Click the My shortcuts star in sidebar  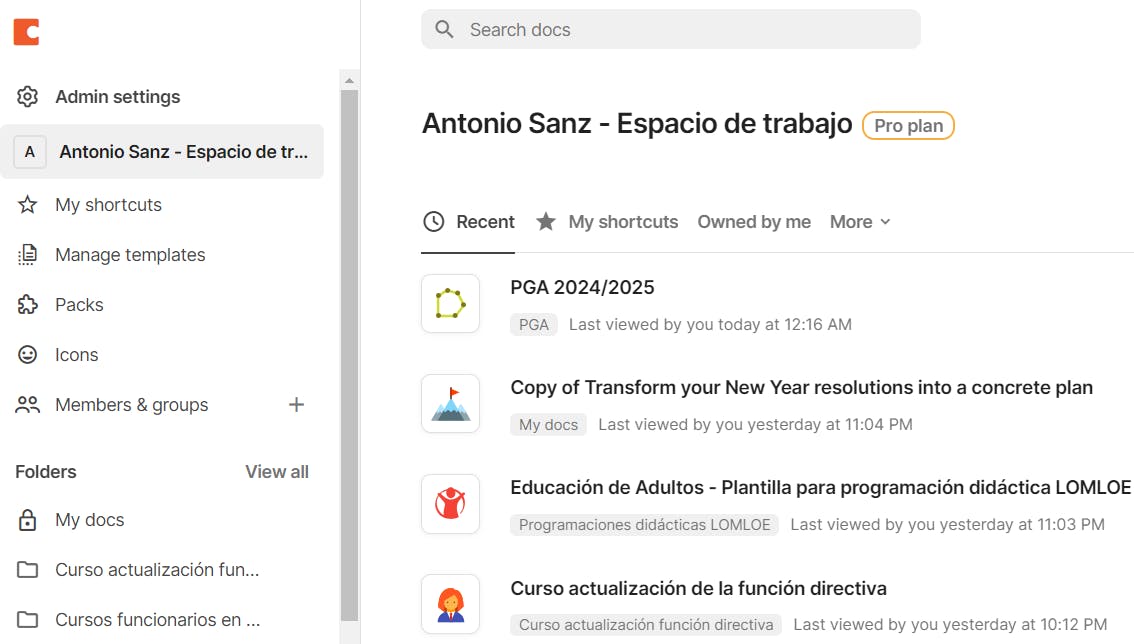(x=27, y=205)
